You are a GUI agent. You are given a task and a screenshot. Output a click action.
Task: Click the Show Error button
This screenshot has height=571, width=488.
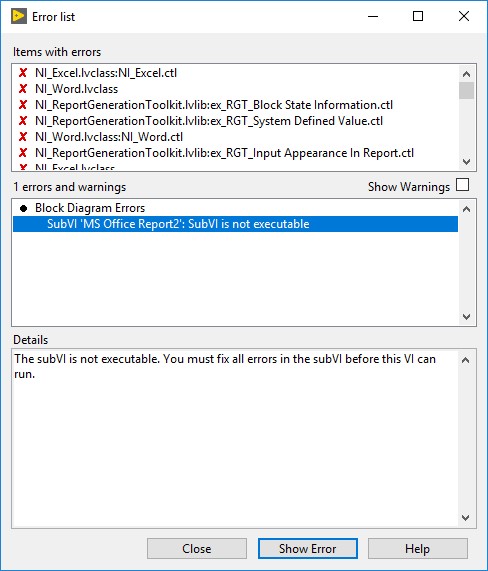tap(308, 548)
